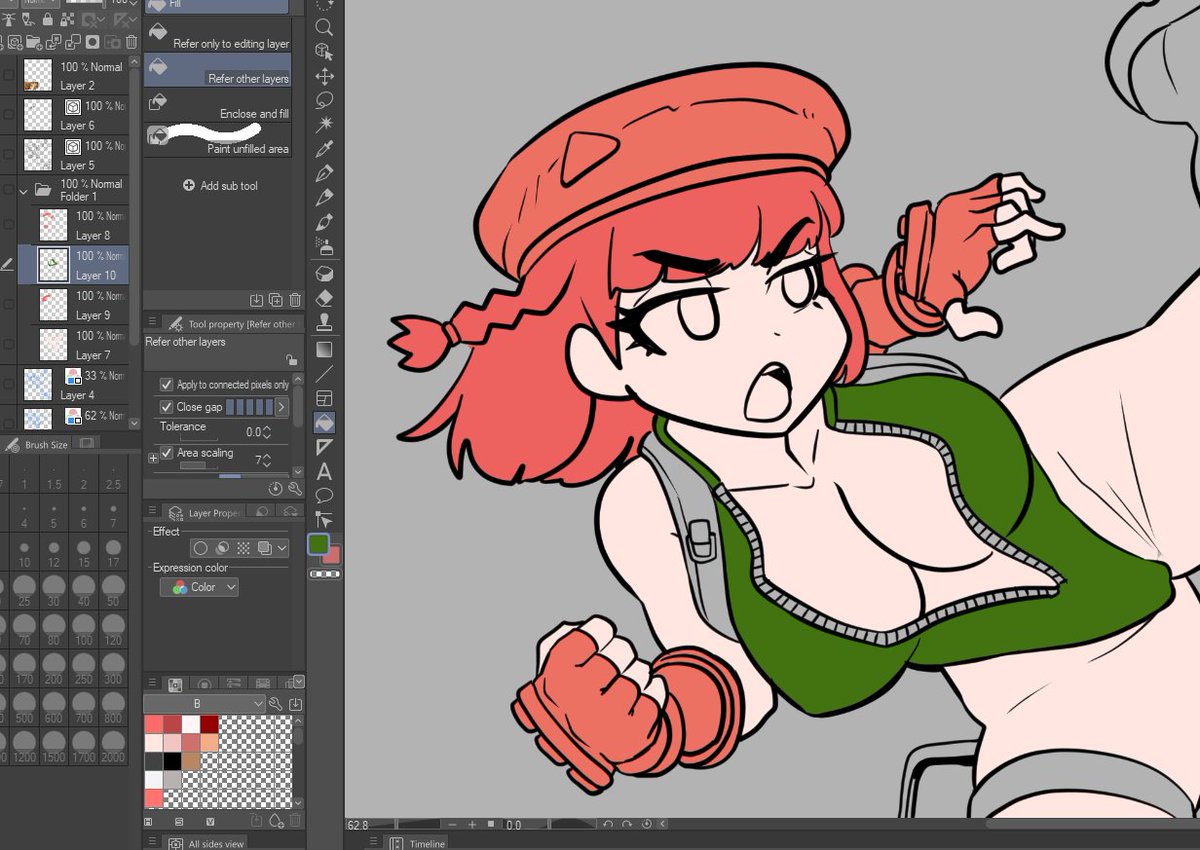1200x850 pixels.
Task: Open the Expression color dropdown
Action: pos(199,587)
